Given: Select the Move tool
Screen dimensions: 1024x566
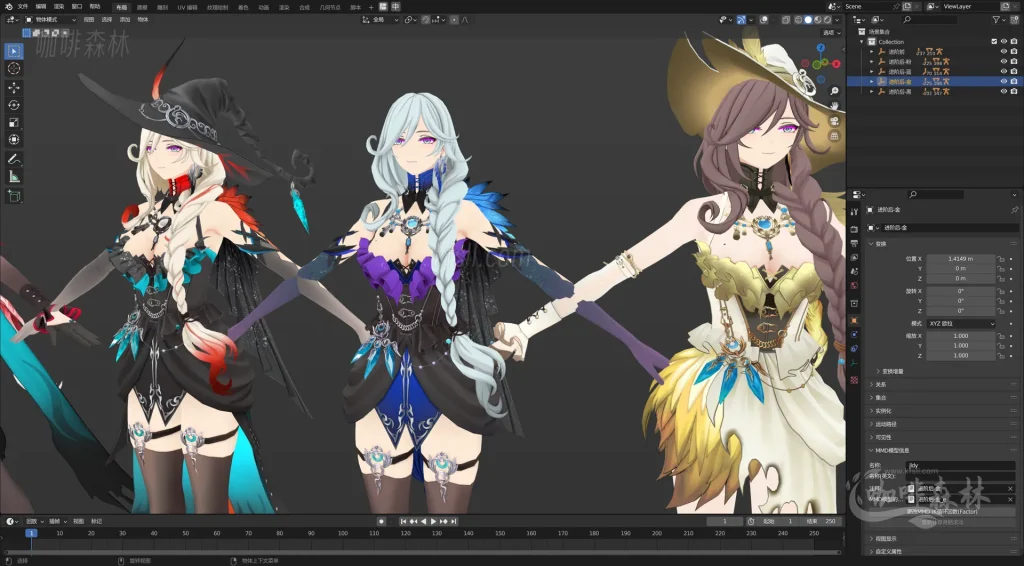Looking at the screenshot, I should click(x=14, y=87).
